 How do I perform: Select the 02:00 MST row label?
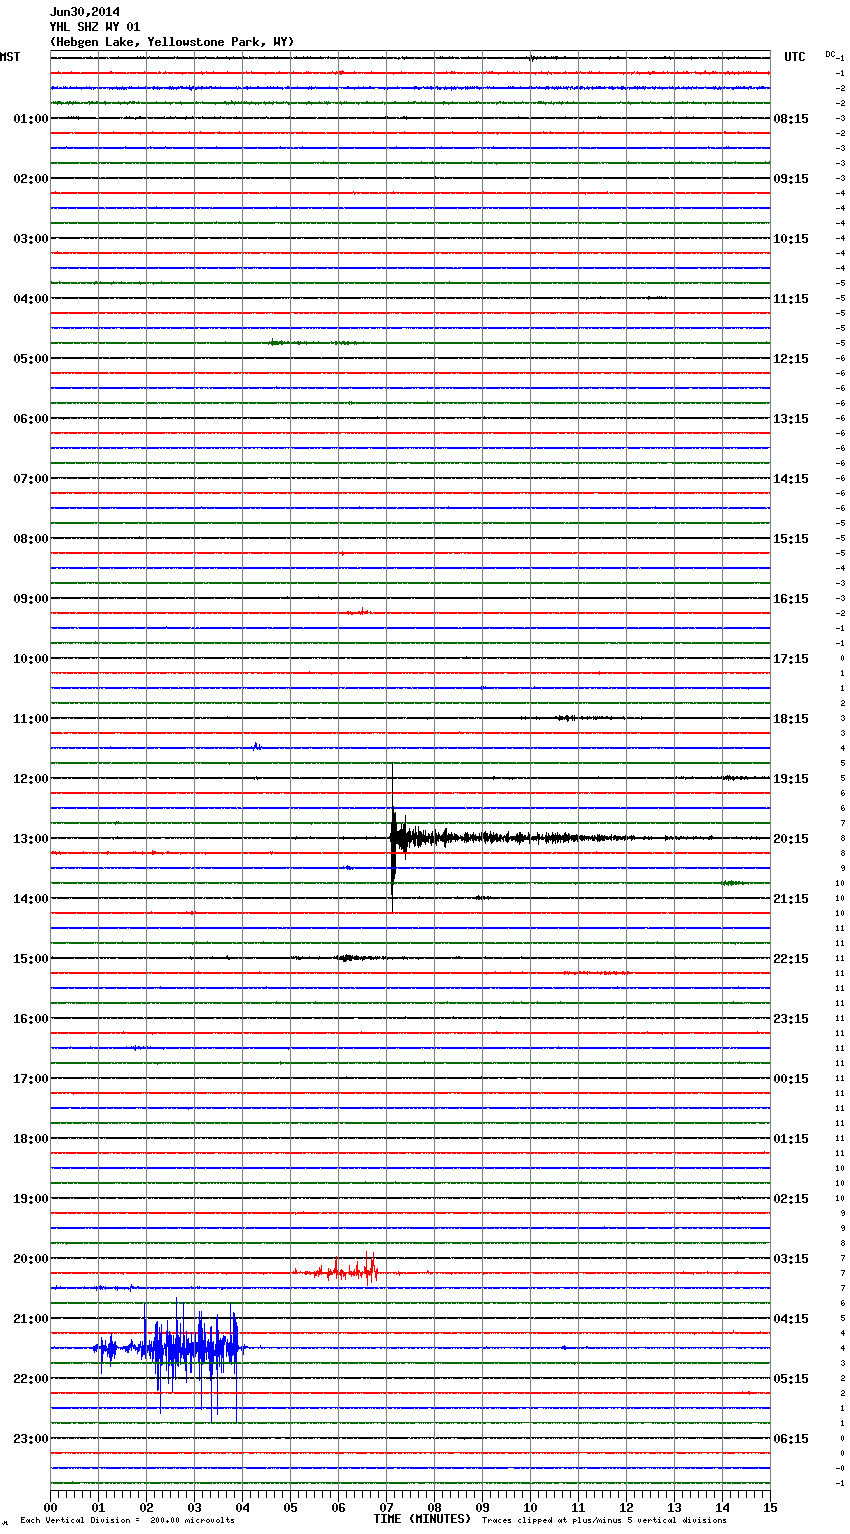pos(31,179)
